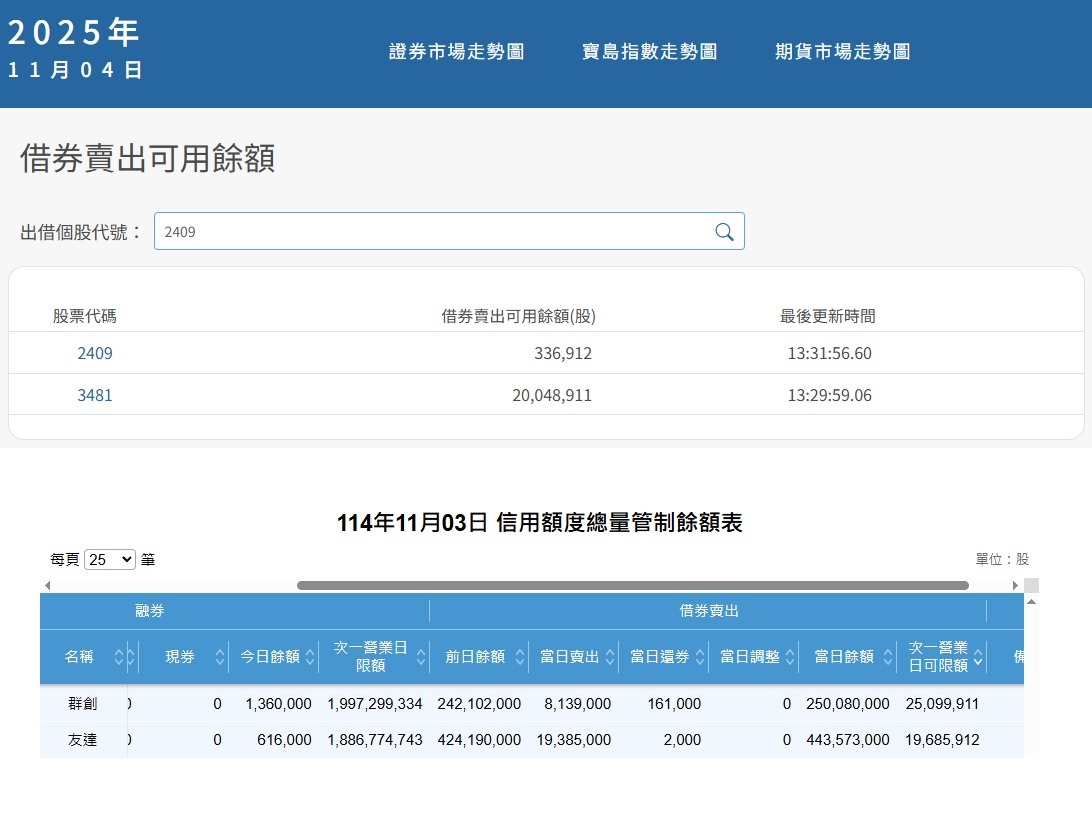The height and width of the screenshot is (814, 1092).
Task: Sort by 今日餘額 column sort icon
Action: tap(309, 657)
